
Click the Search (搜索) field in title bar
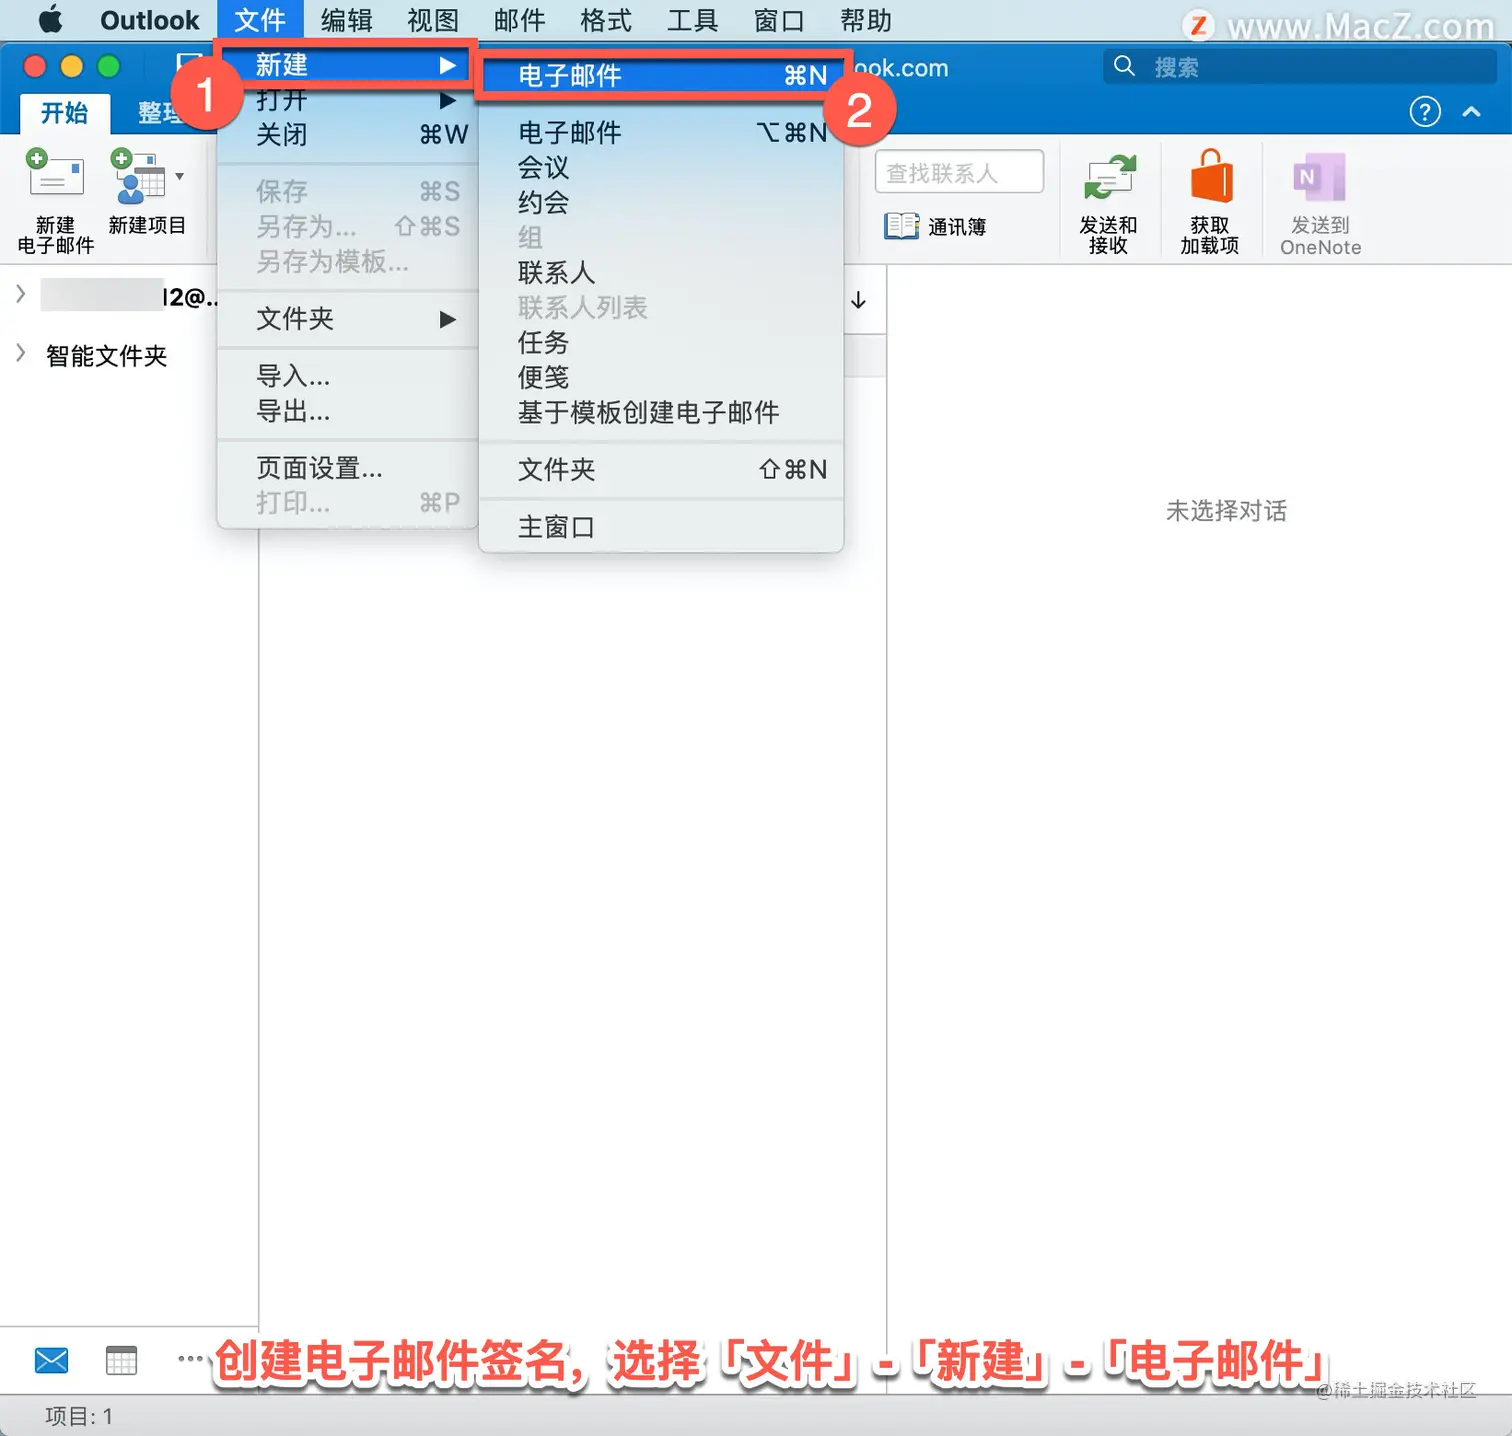coord(1300,67)
